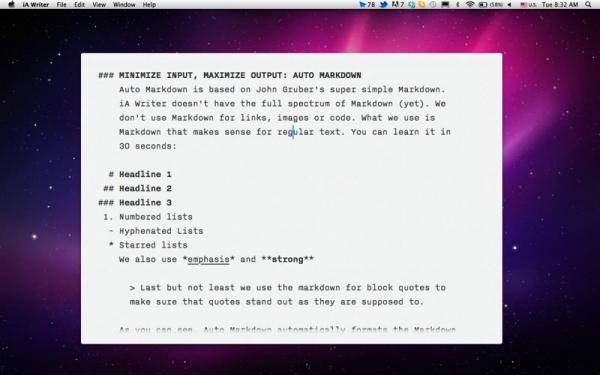
Task: Click the underlined word 'emphasis' in the text
Action: pos(208,259)
